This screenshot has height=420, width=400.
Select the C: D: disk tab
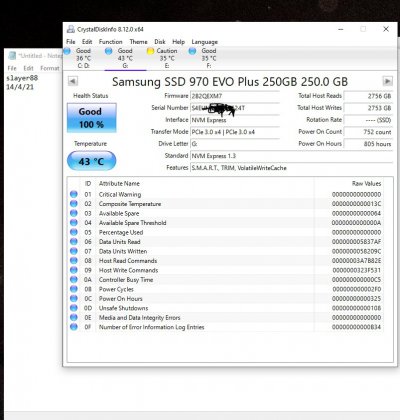83,58
